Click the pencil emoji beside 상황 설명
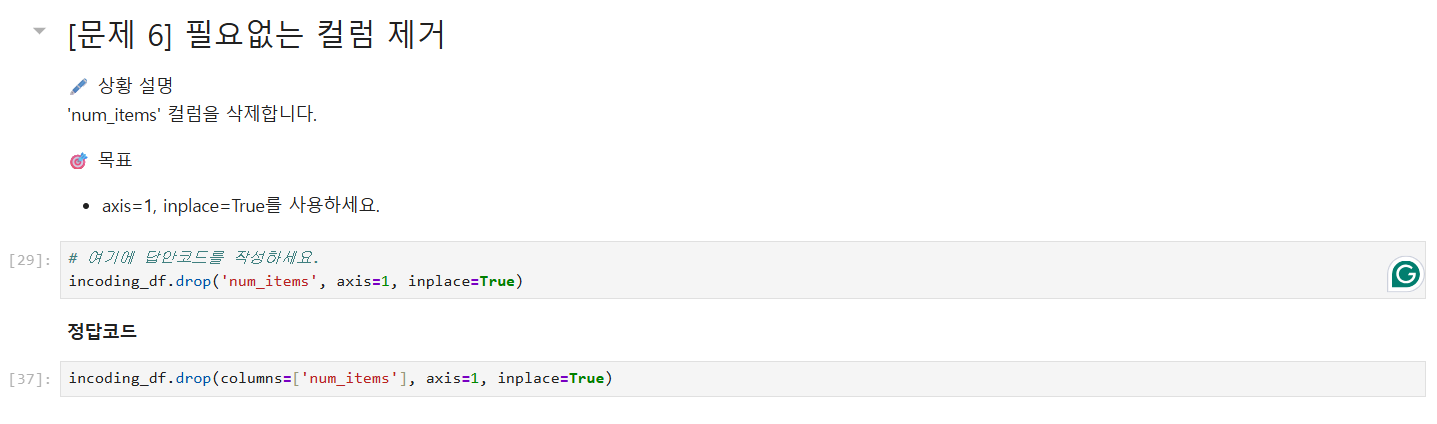This screenshot has width=1437, height=424. 78,86
